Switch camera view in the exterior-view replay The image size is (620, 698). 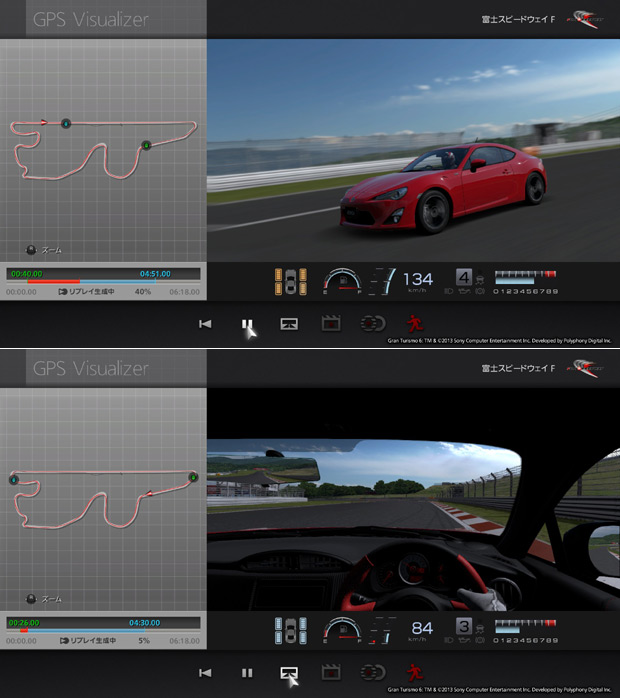pos(288,324)
